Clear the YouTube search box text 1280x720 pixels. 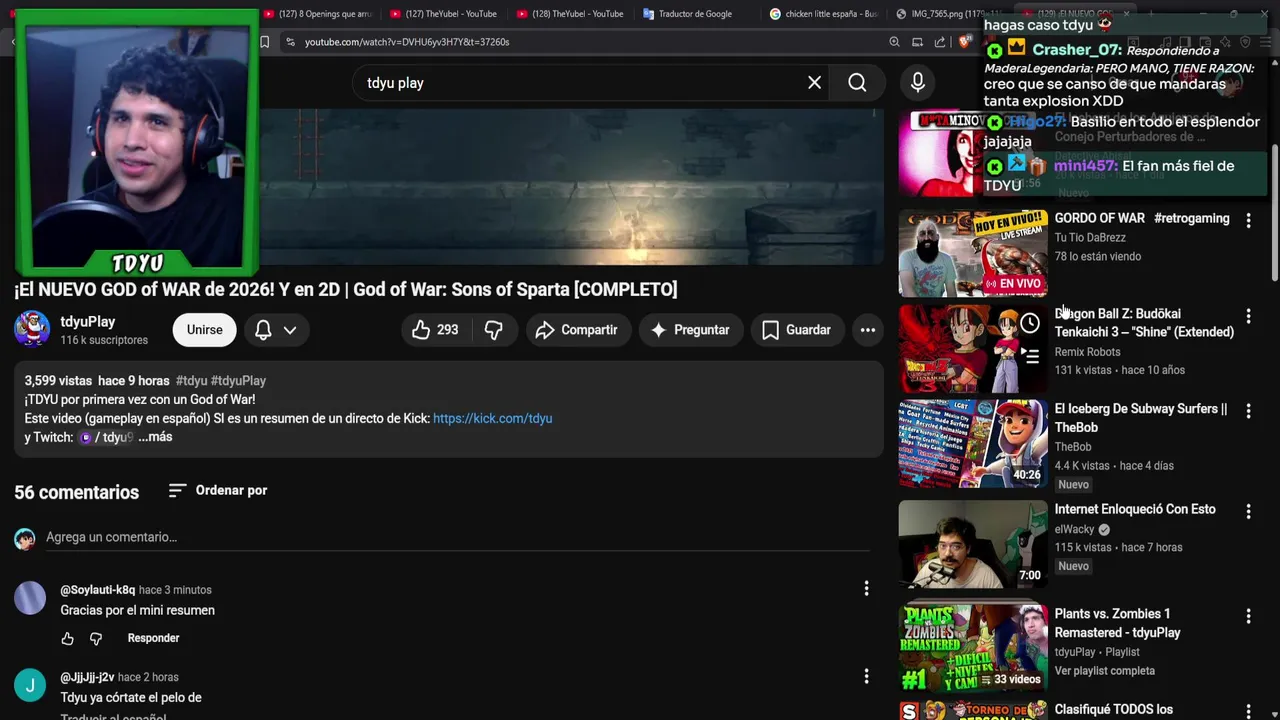click(x=814, y=83)
